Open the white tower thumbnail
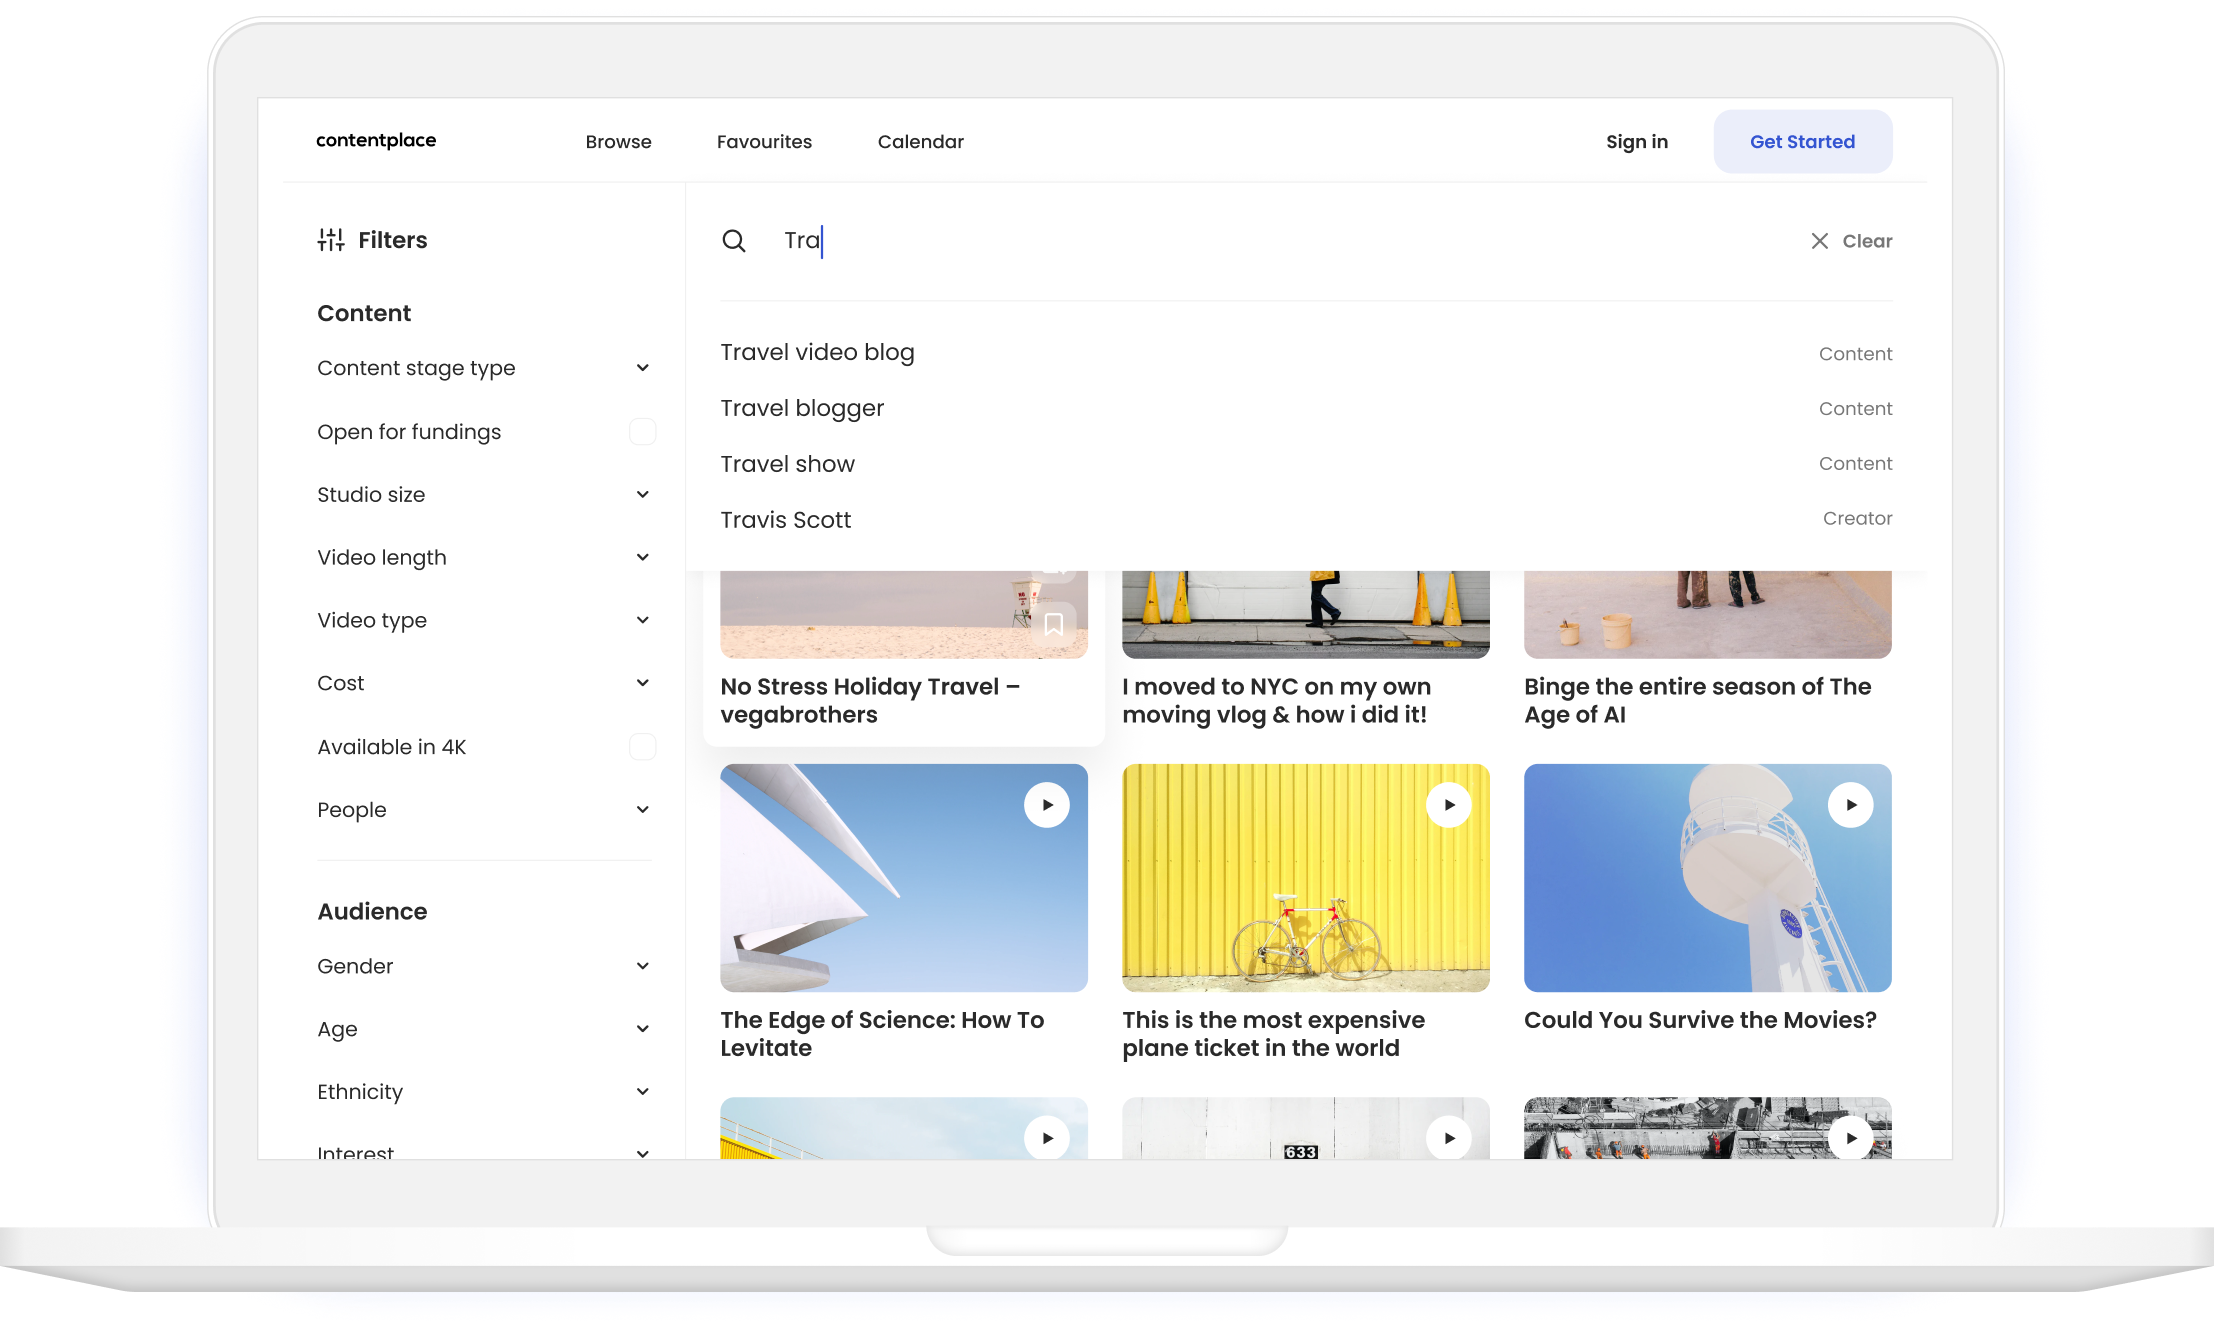The width and height of the screenshot is (2214, 1329). [1707, 878]
